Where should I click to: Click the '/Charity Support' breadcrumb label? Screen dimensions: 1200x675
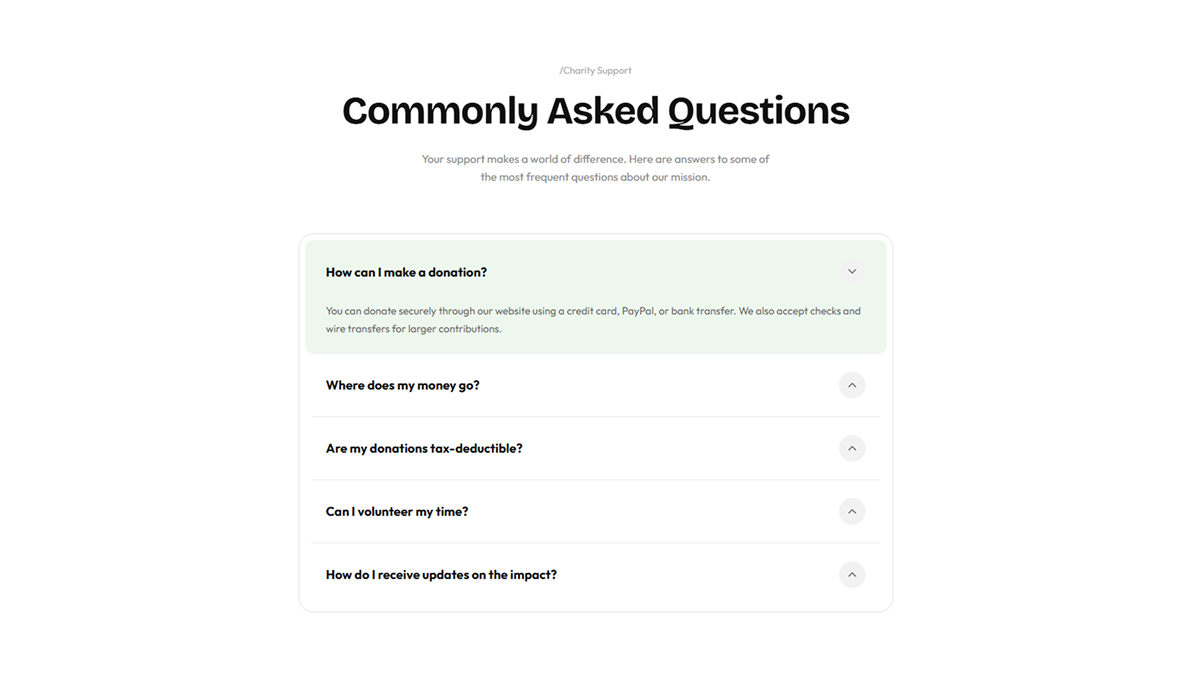tap(595, 70)
